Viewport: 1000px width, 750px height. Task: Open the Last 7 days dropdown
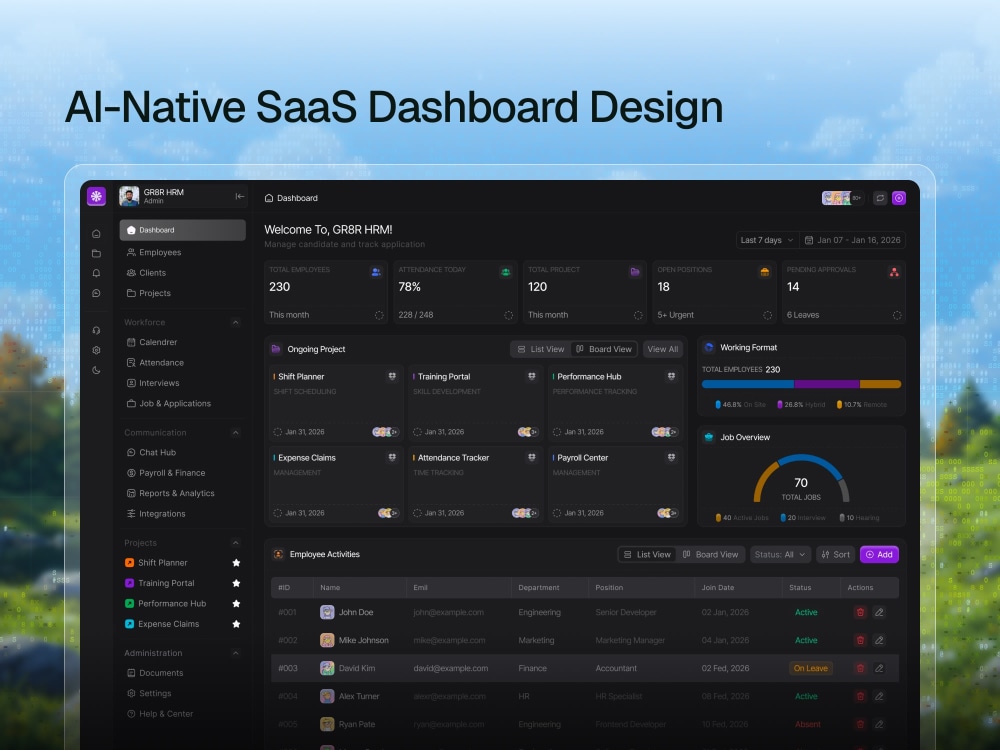click(x=767, y=240)
